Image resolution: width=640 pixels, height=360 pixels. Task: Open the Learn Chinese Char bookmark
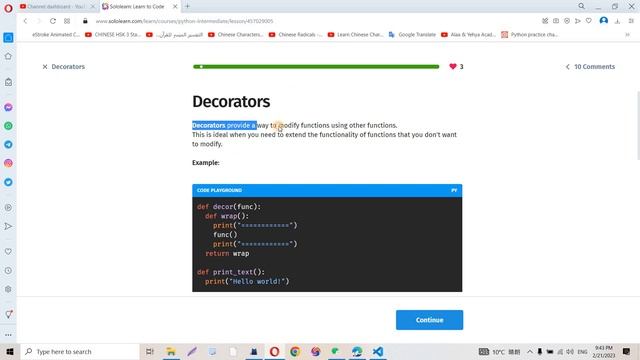click(356, 35)
